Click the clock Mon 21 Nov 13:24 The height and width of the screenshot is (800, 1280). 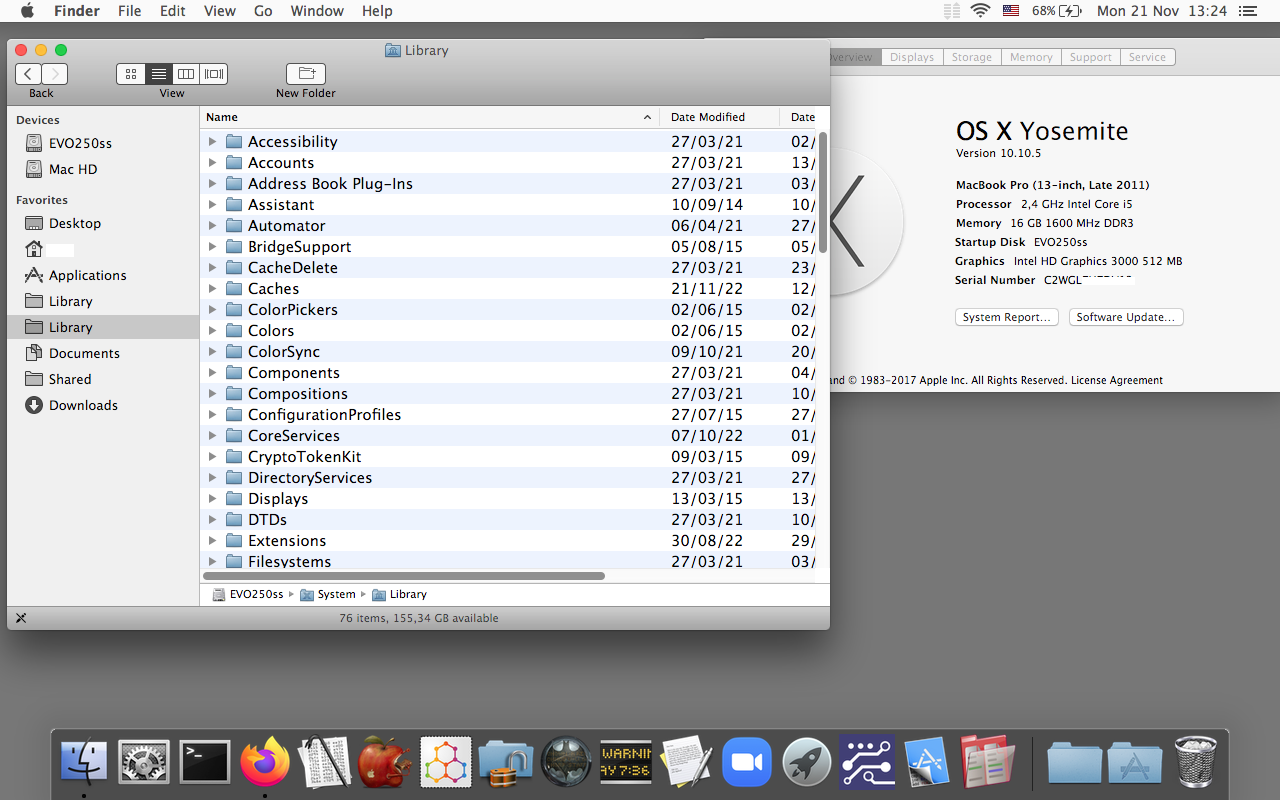(1162, 11)
